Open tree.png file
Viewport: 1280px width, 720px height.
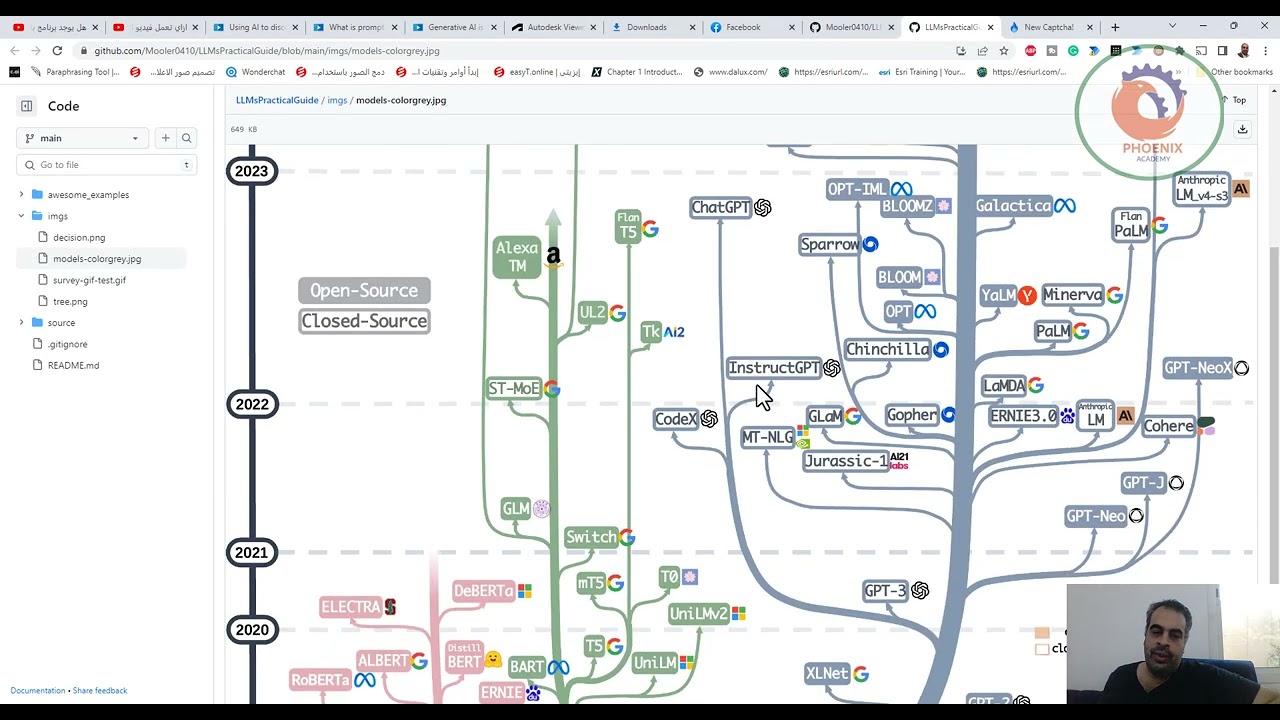pos(70,301)
